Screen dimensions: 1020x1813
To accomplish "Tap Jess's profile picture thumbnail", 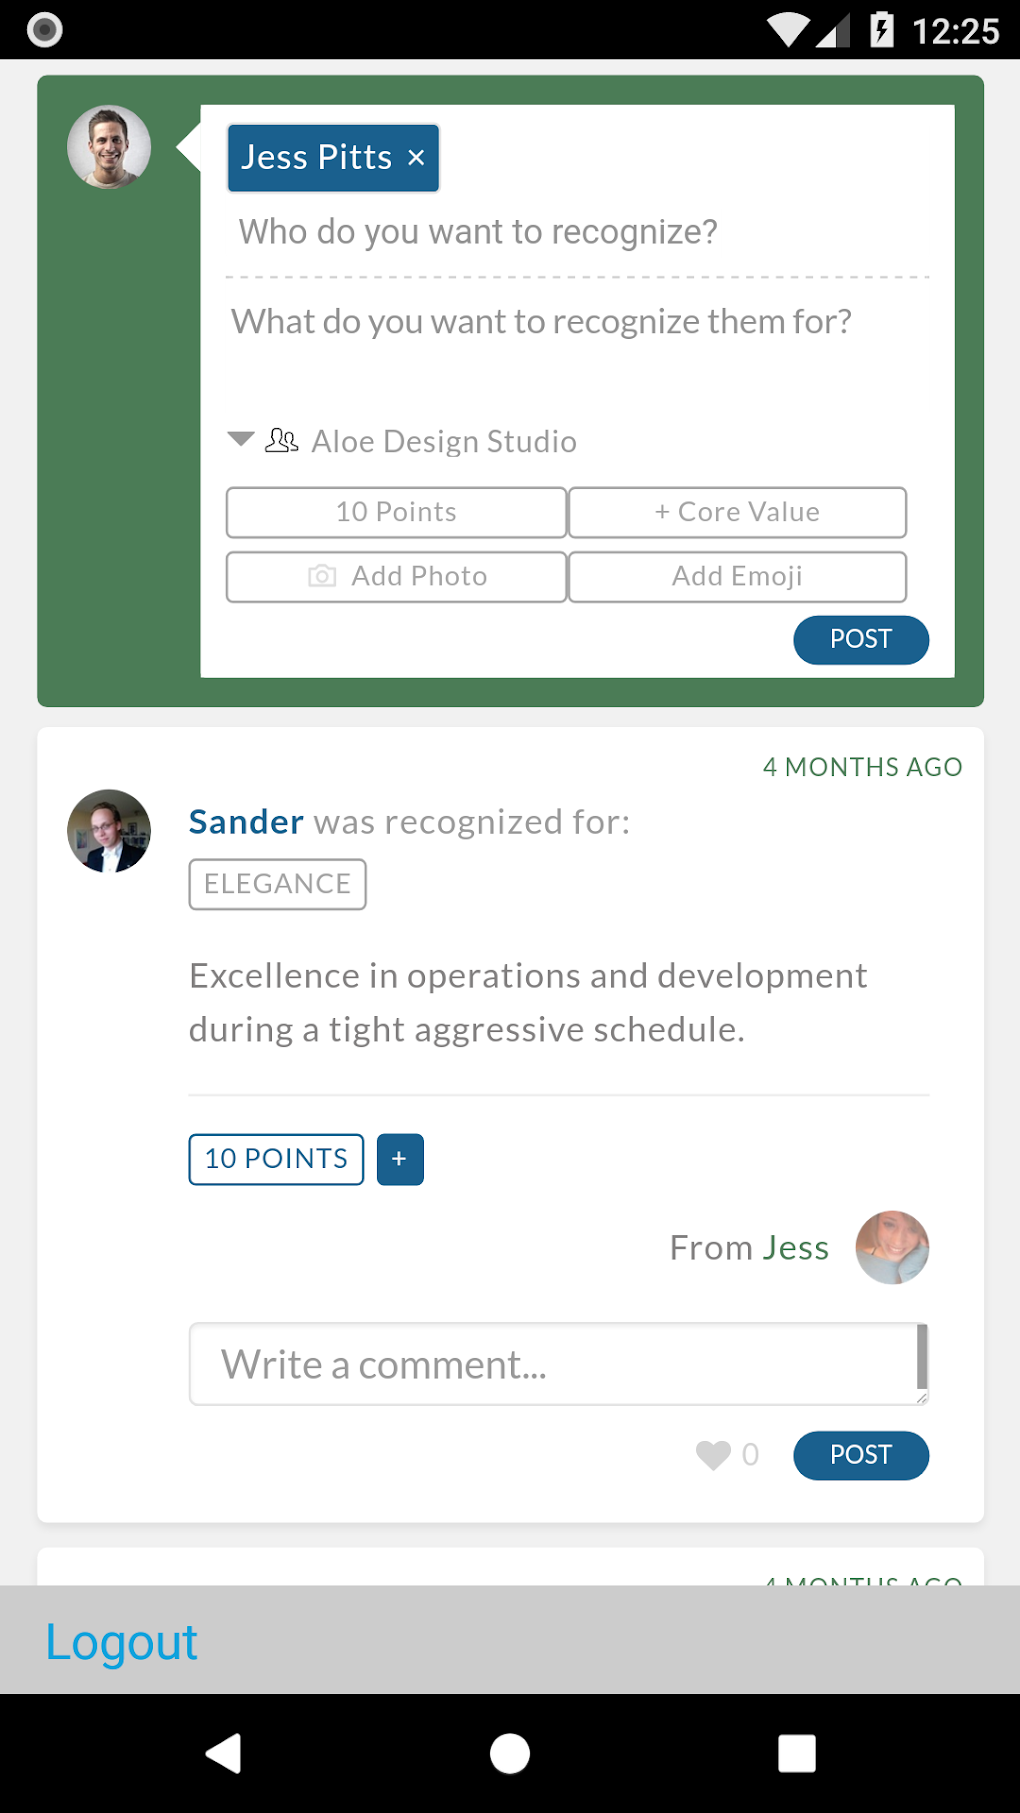I will tap(892, 1248).
